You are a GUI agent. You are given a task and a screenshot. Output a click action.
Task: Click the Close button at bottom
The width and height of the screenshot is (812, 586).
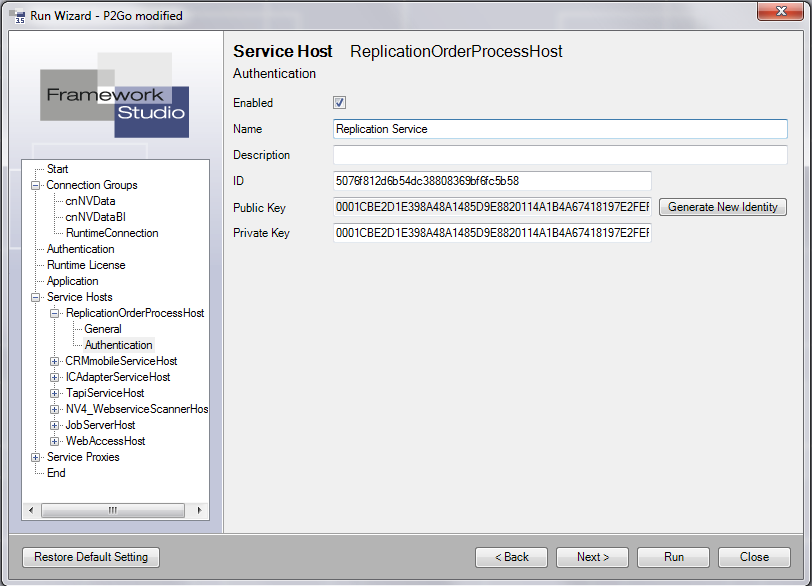click(754, 557)
